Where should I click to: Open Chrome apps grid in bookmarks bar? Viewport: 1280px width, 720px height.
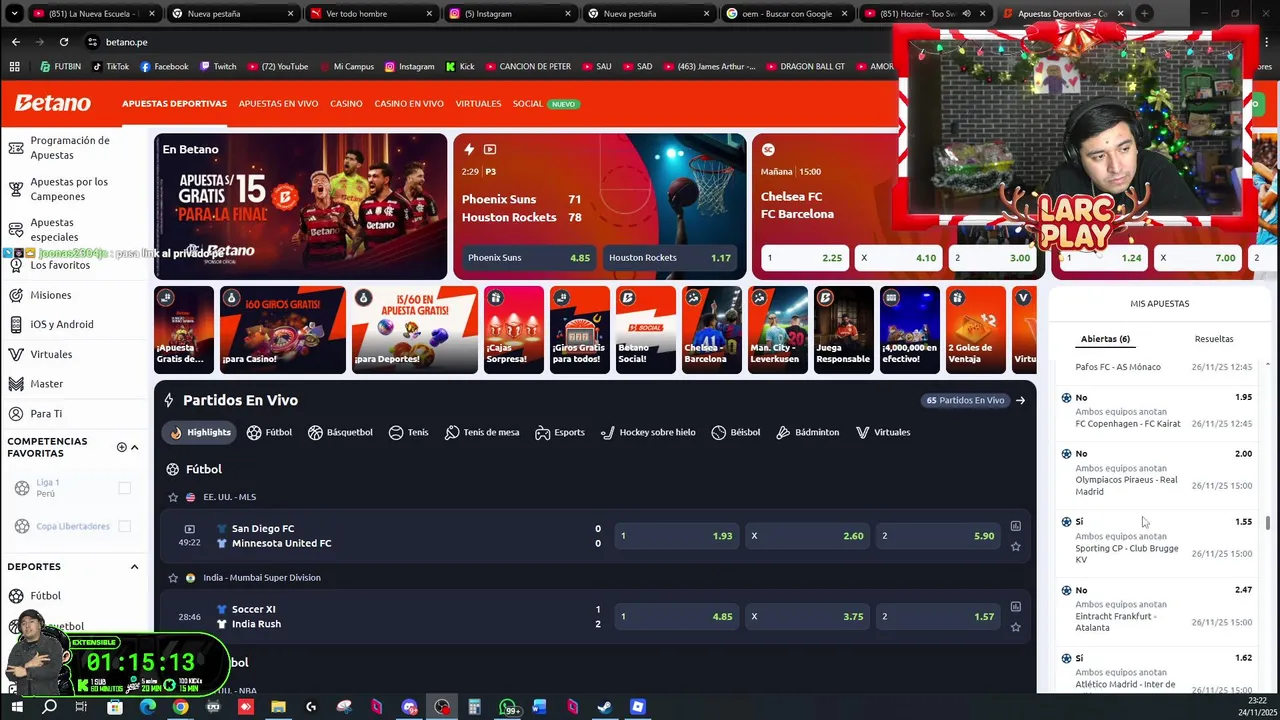14,67
